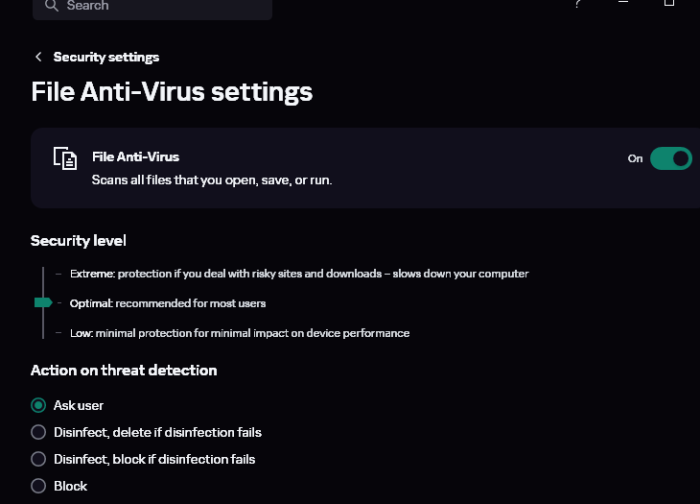Viewport: 700px width, 504px height.
Task: Choose Disinfect, block if disinfection fails
Action: [x=39, y=459]
